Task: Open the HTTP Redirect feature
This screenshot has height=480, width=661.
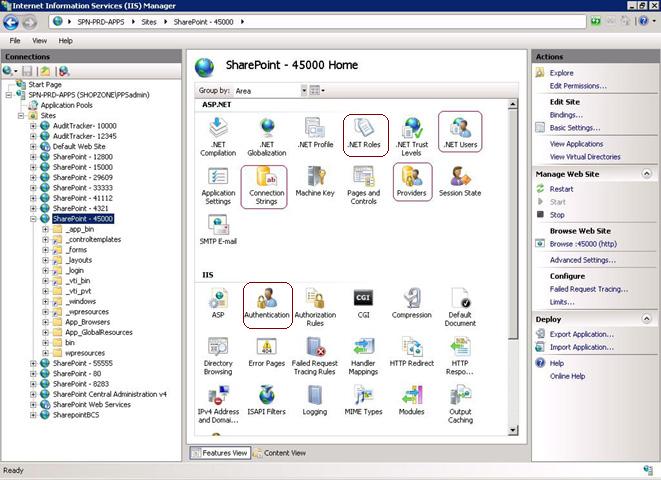Action: 411,351
